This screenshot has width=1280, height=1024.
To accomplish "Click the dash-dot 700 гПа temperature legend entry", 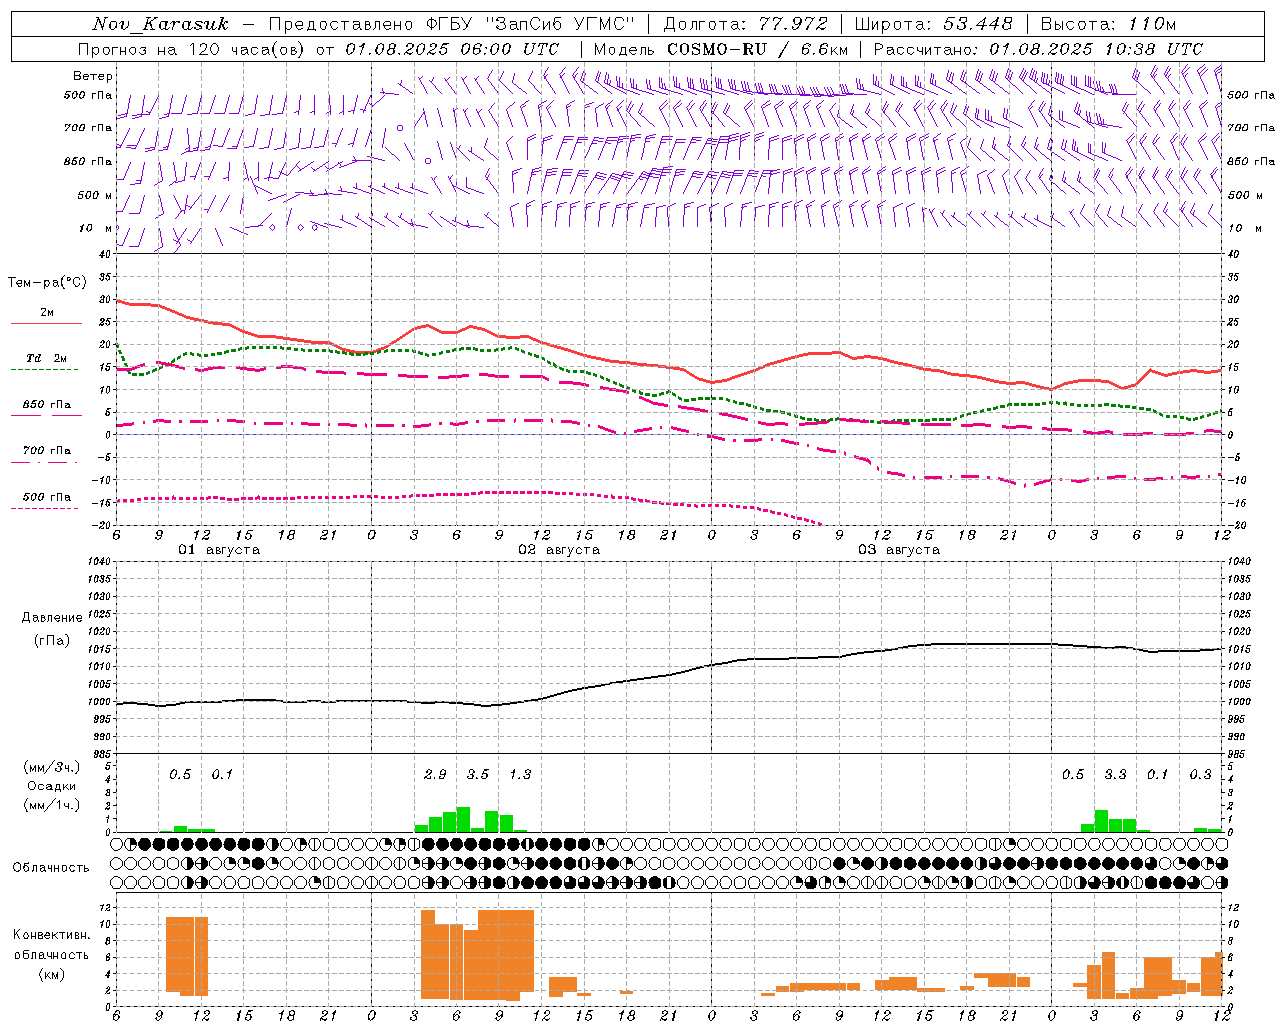I will point(46,456).
